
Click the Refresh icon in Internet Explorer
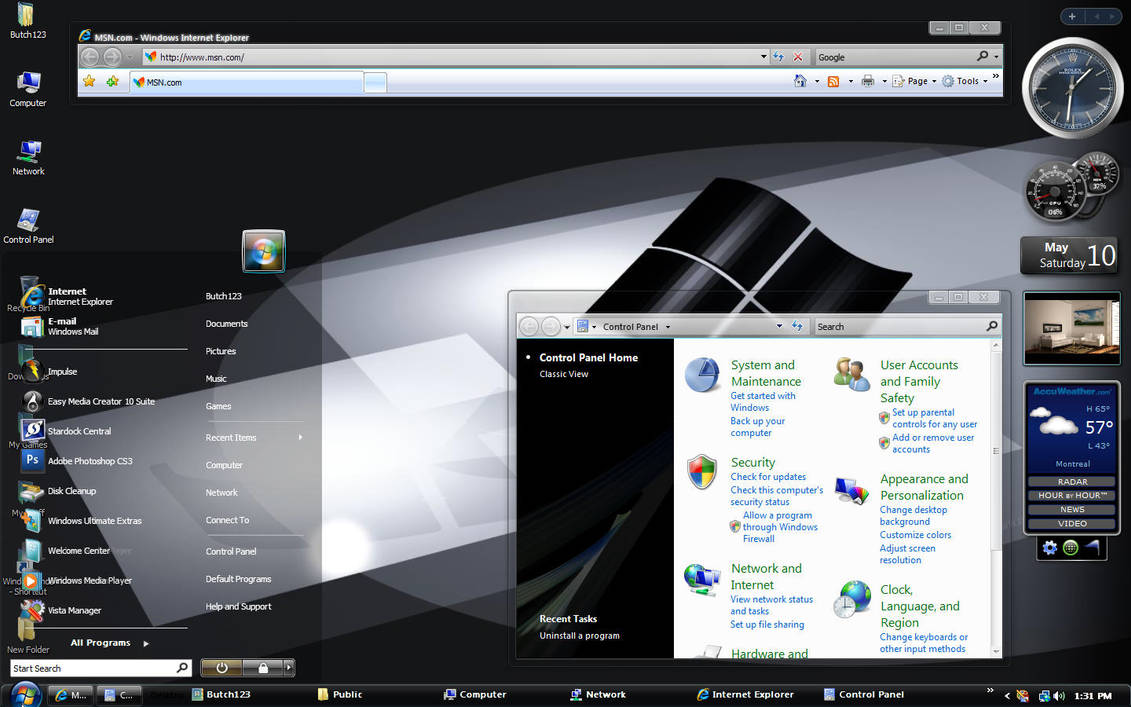[779, 57]
